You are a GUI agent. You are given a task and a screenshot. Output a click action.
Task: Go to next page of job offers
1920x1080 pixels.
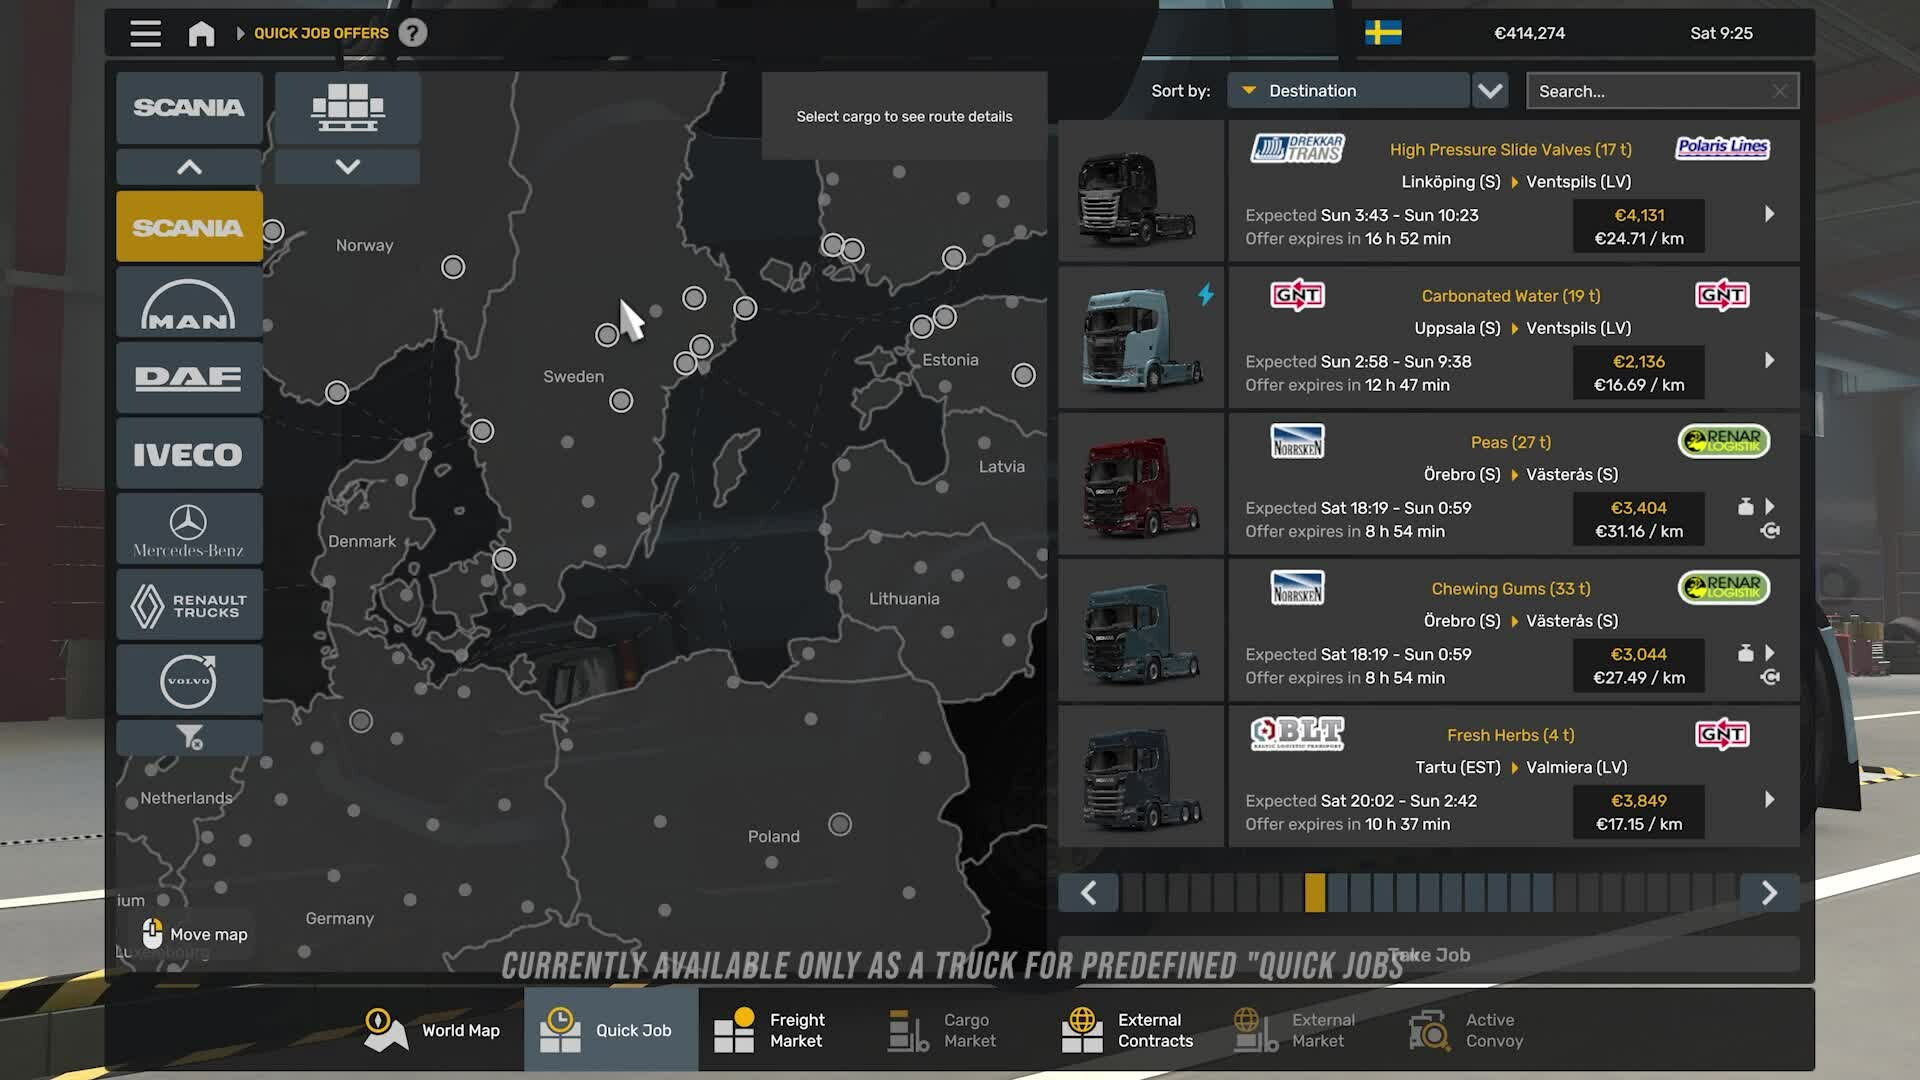(x=1768, y=893)
